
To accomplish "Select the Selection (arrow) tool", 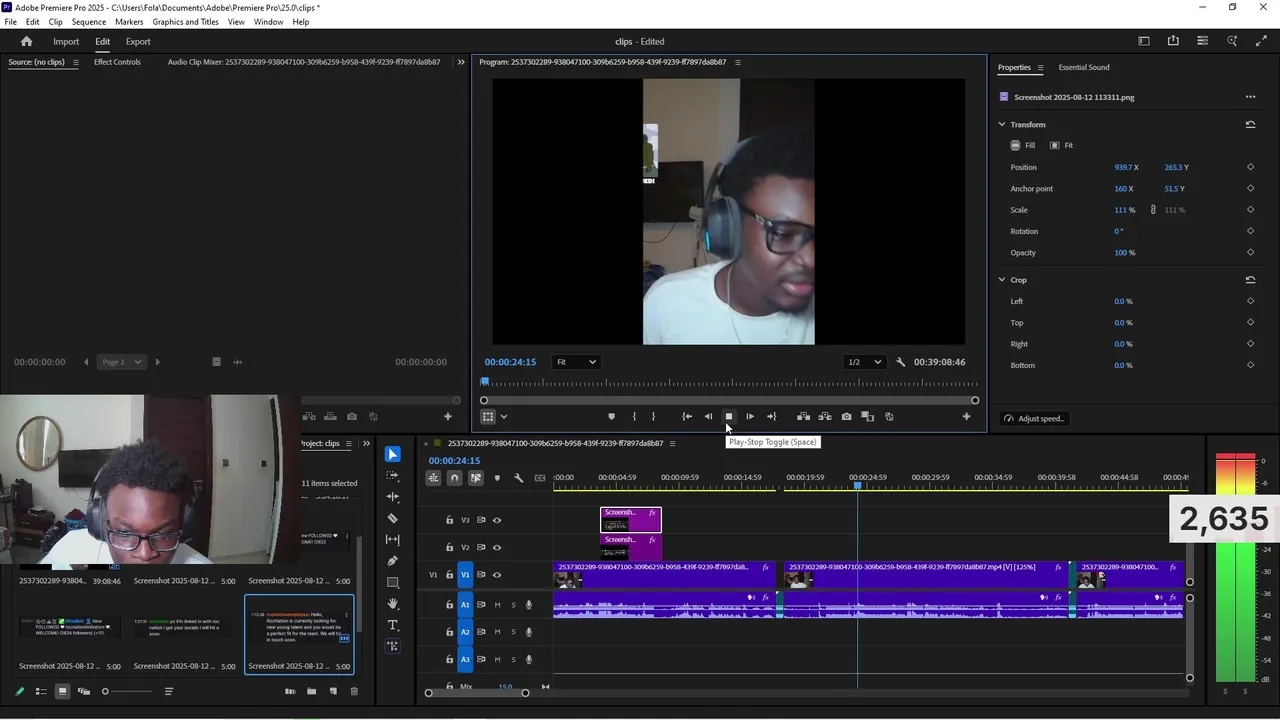I will pos(392,454).
